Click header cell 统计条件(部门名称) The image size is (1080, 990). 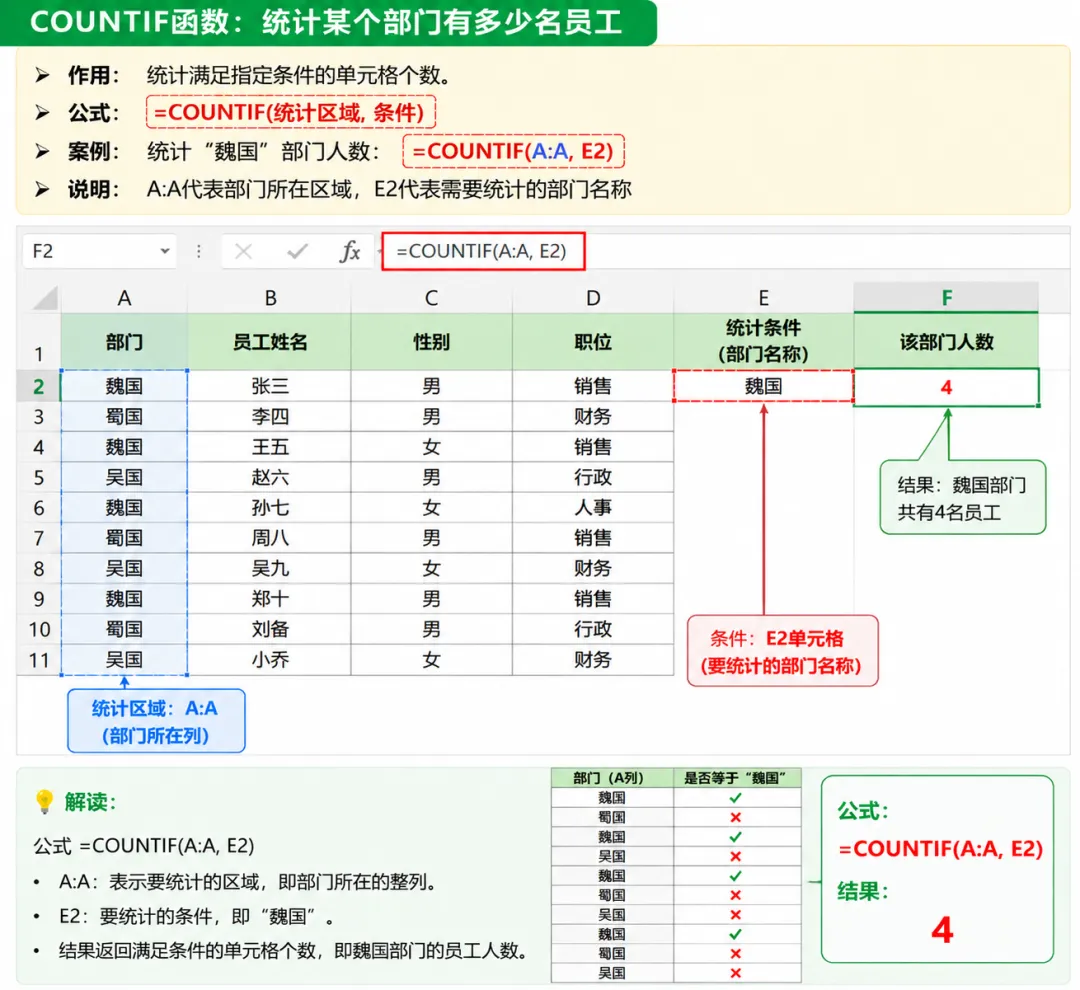point(763,342)
